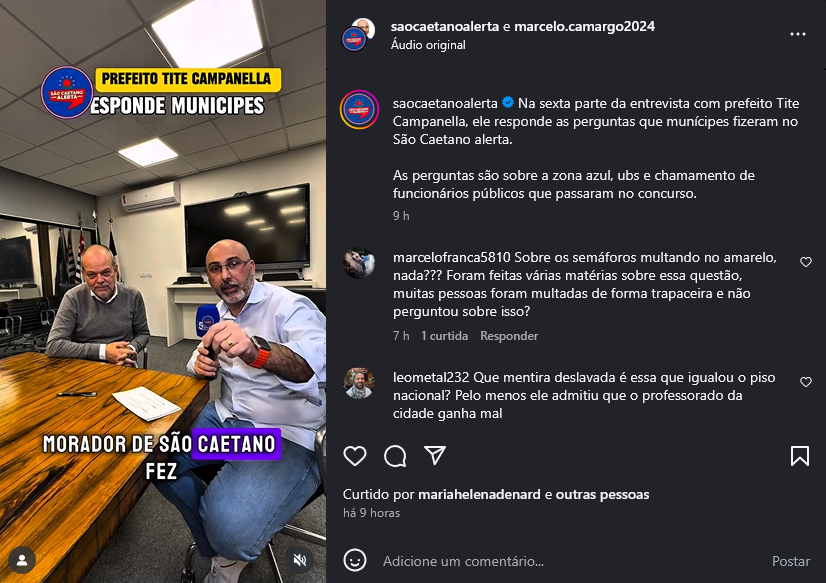Save the post with the bookmark icon
The width and height of the screenshot is (826, 583).
pyautogui.click(x=800, y=456)
